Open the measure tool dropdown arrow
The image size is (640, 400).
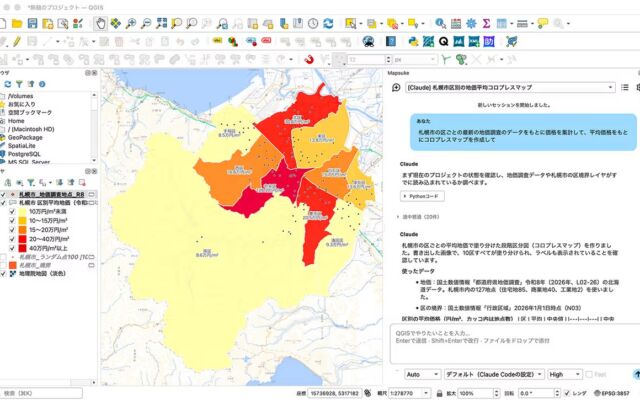point(532,24)
